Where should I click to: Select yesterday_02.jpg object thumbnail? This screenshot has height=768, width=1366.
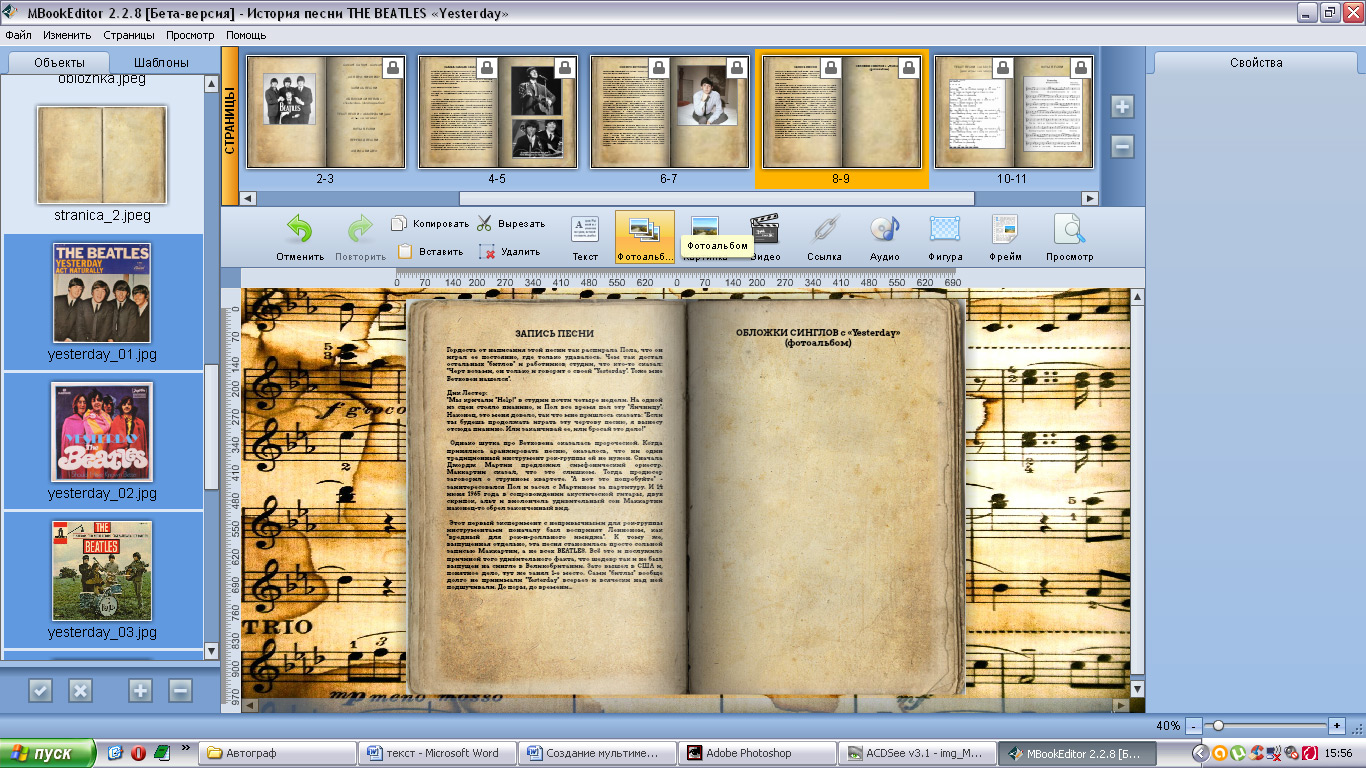coord(102,432)
